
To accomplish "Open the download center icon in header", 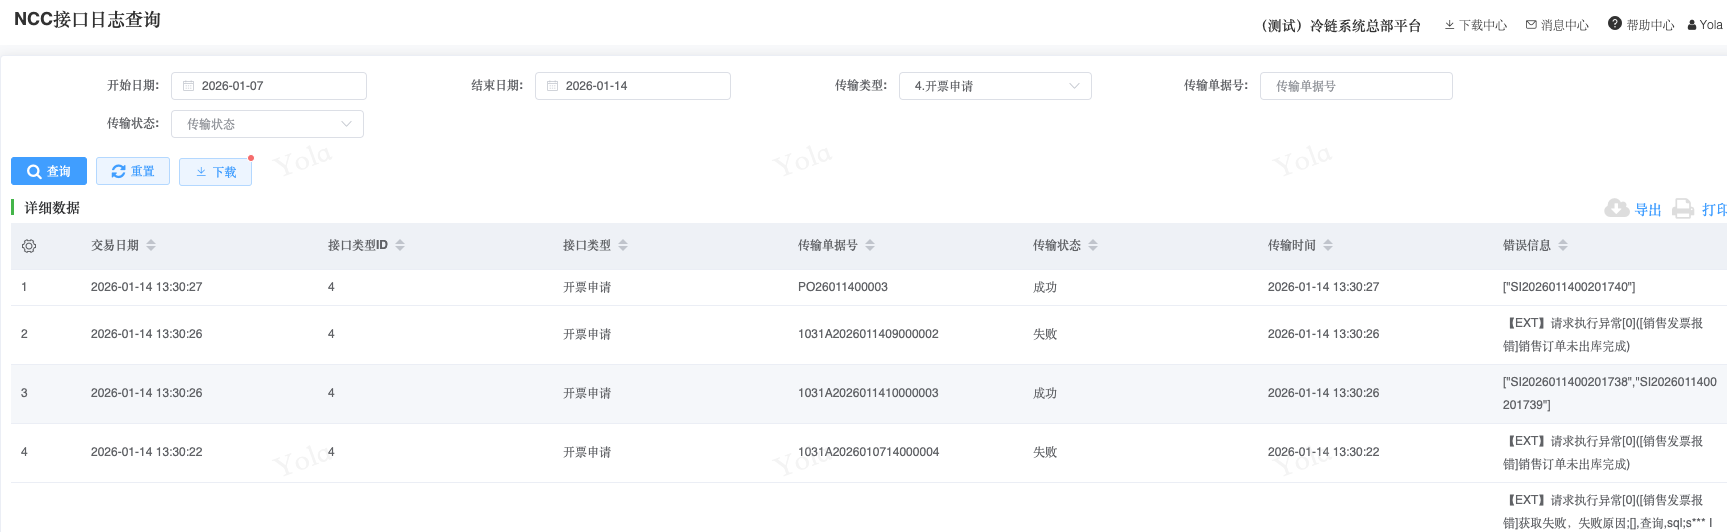I will (x=1449, y=25).
